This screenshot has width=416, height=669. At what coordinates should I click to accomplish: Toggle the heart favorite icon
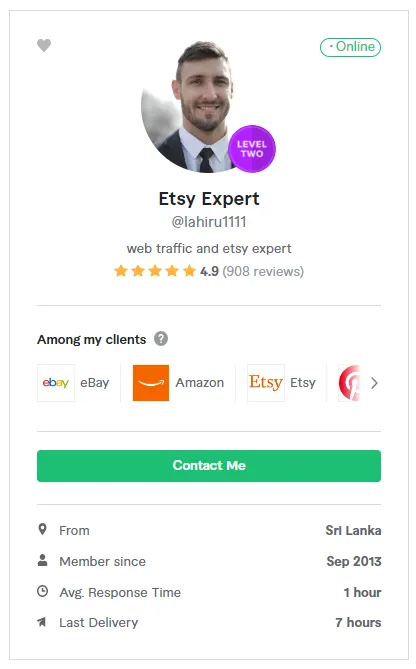(x=44, y=45)
